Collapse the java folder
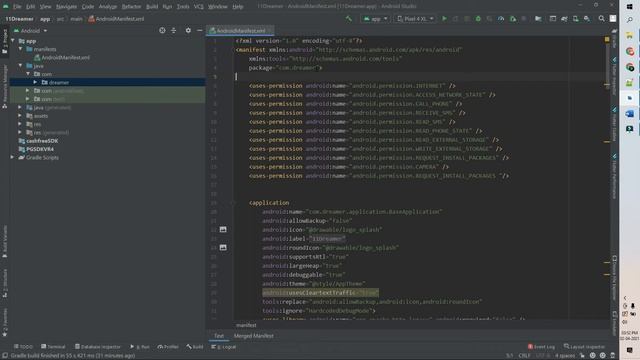Image resolution: width=640 pixels, height=360 pixels. click(20, 66)
